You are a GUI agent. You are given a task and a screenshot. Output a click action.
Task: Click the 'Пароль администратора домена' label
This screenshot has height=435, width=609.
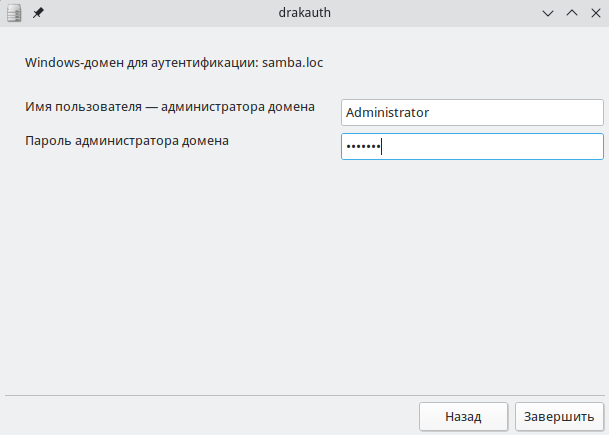point(127,141)
